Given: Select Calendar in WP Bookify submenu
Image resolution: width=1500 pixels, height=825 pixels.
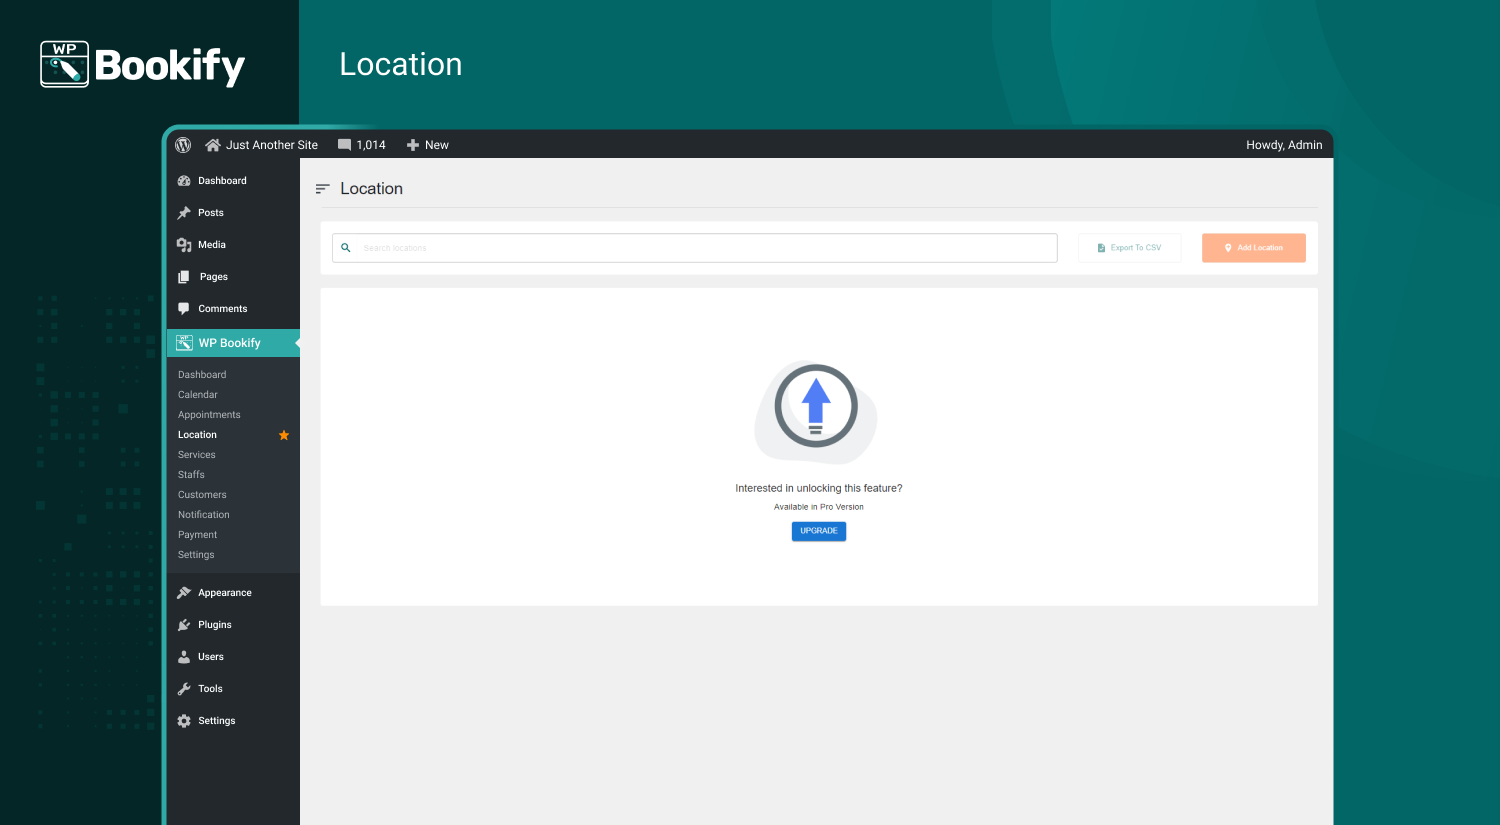Looking at the screenshot, I should (x=197, y=394).
